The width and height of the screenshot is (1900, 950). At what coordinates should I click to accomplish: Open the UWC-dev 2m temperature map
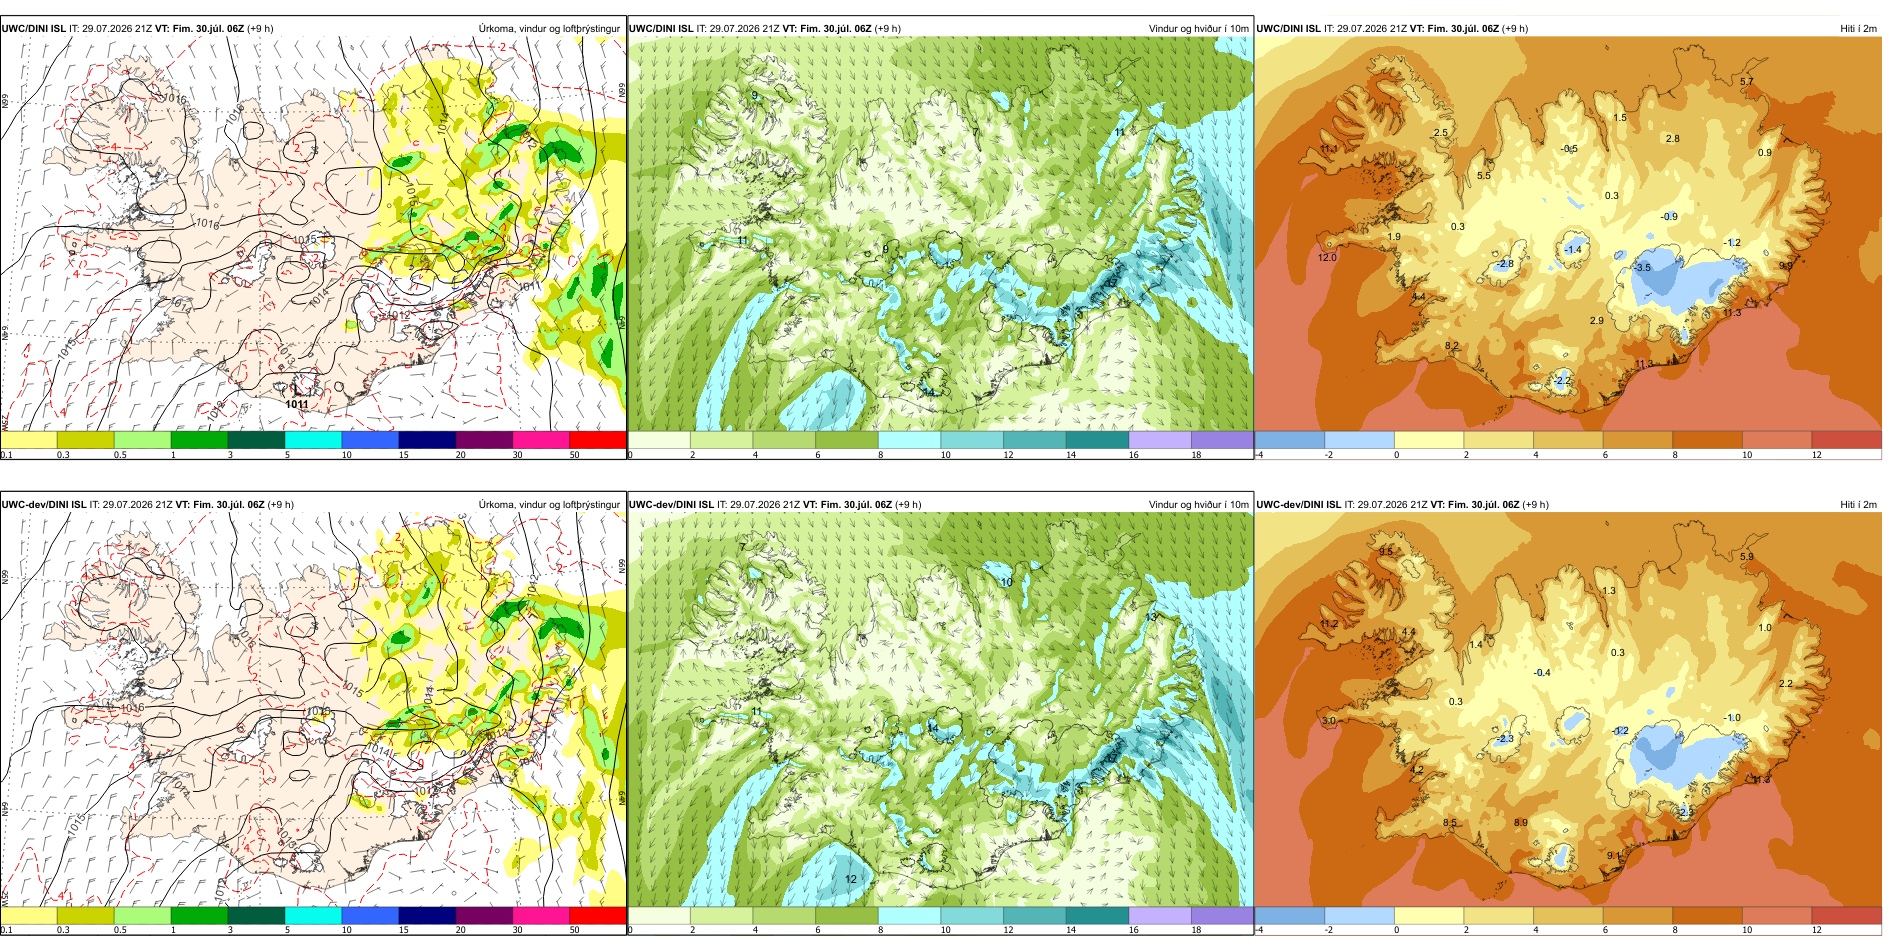click(x=1568, y=710)
